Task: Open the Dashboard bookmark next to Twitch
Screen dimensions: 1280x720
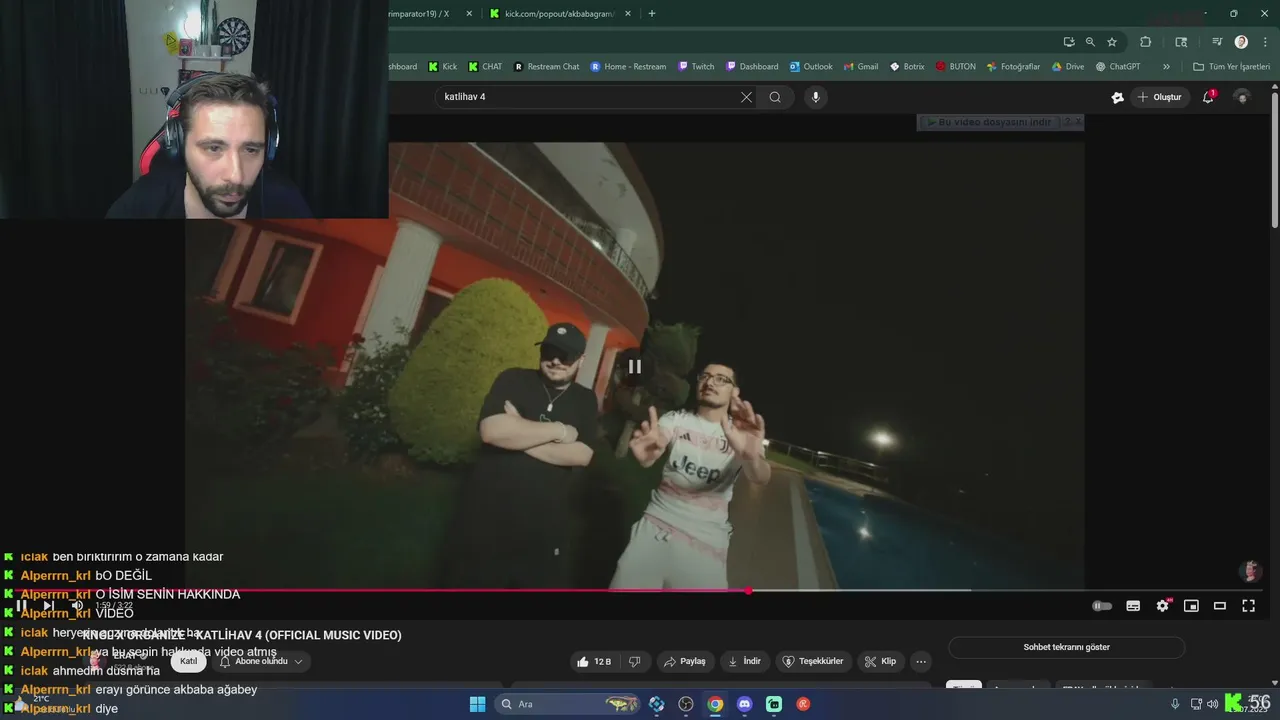Action: 752,67
